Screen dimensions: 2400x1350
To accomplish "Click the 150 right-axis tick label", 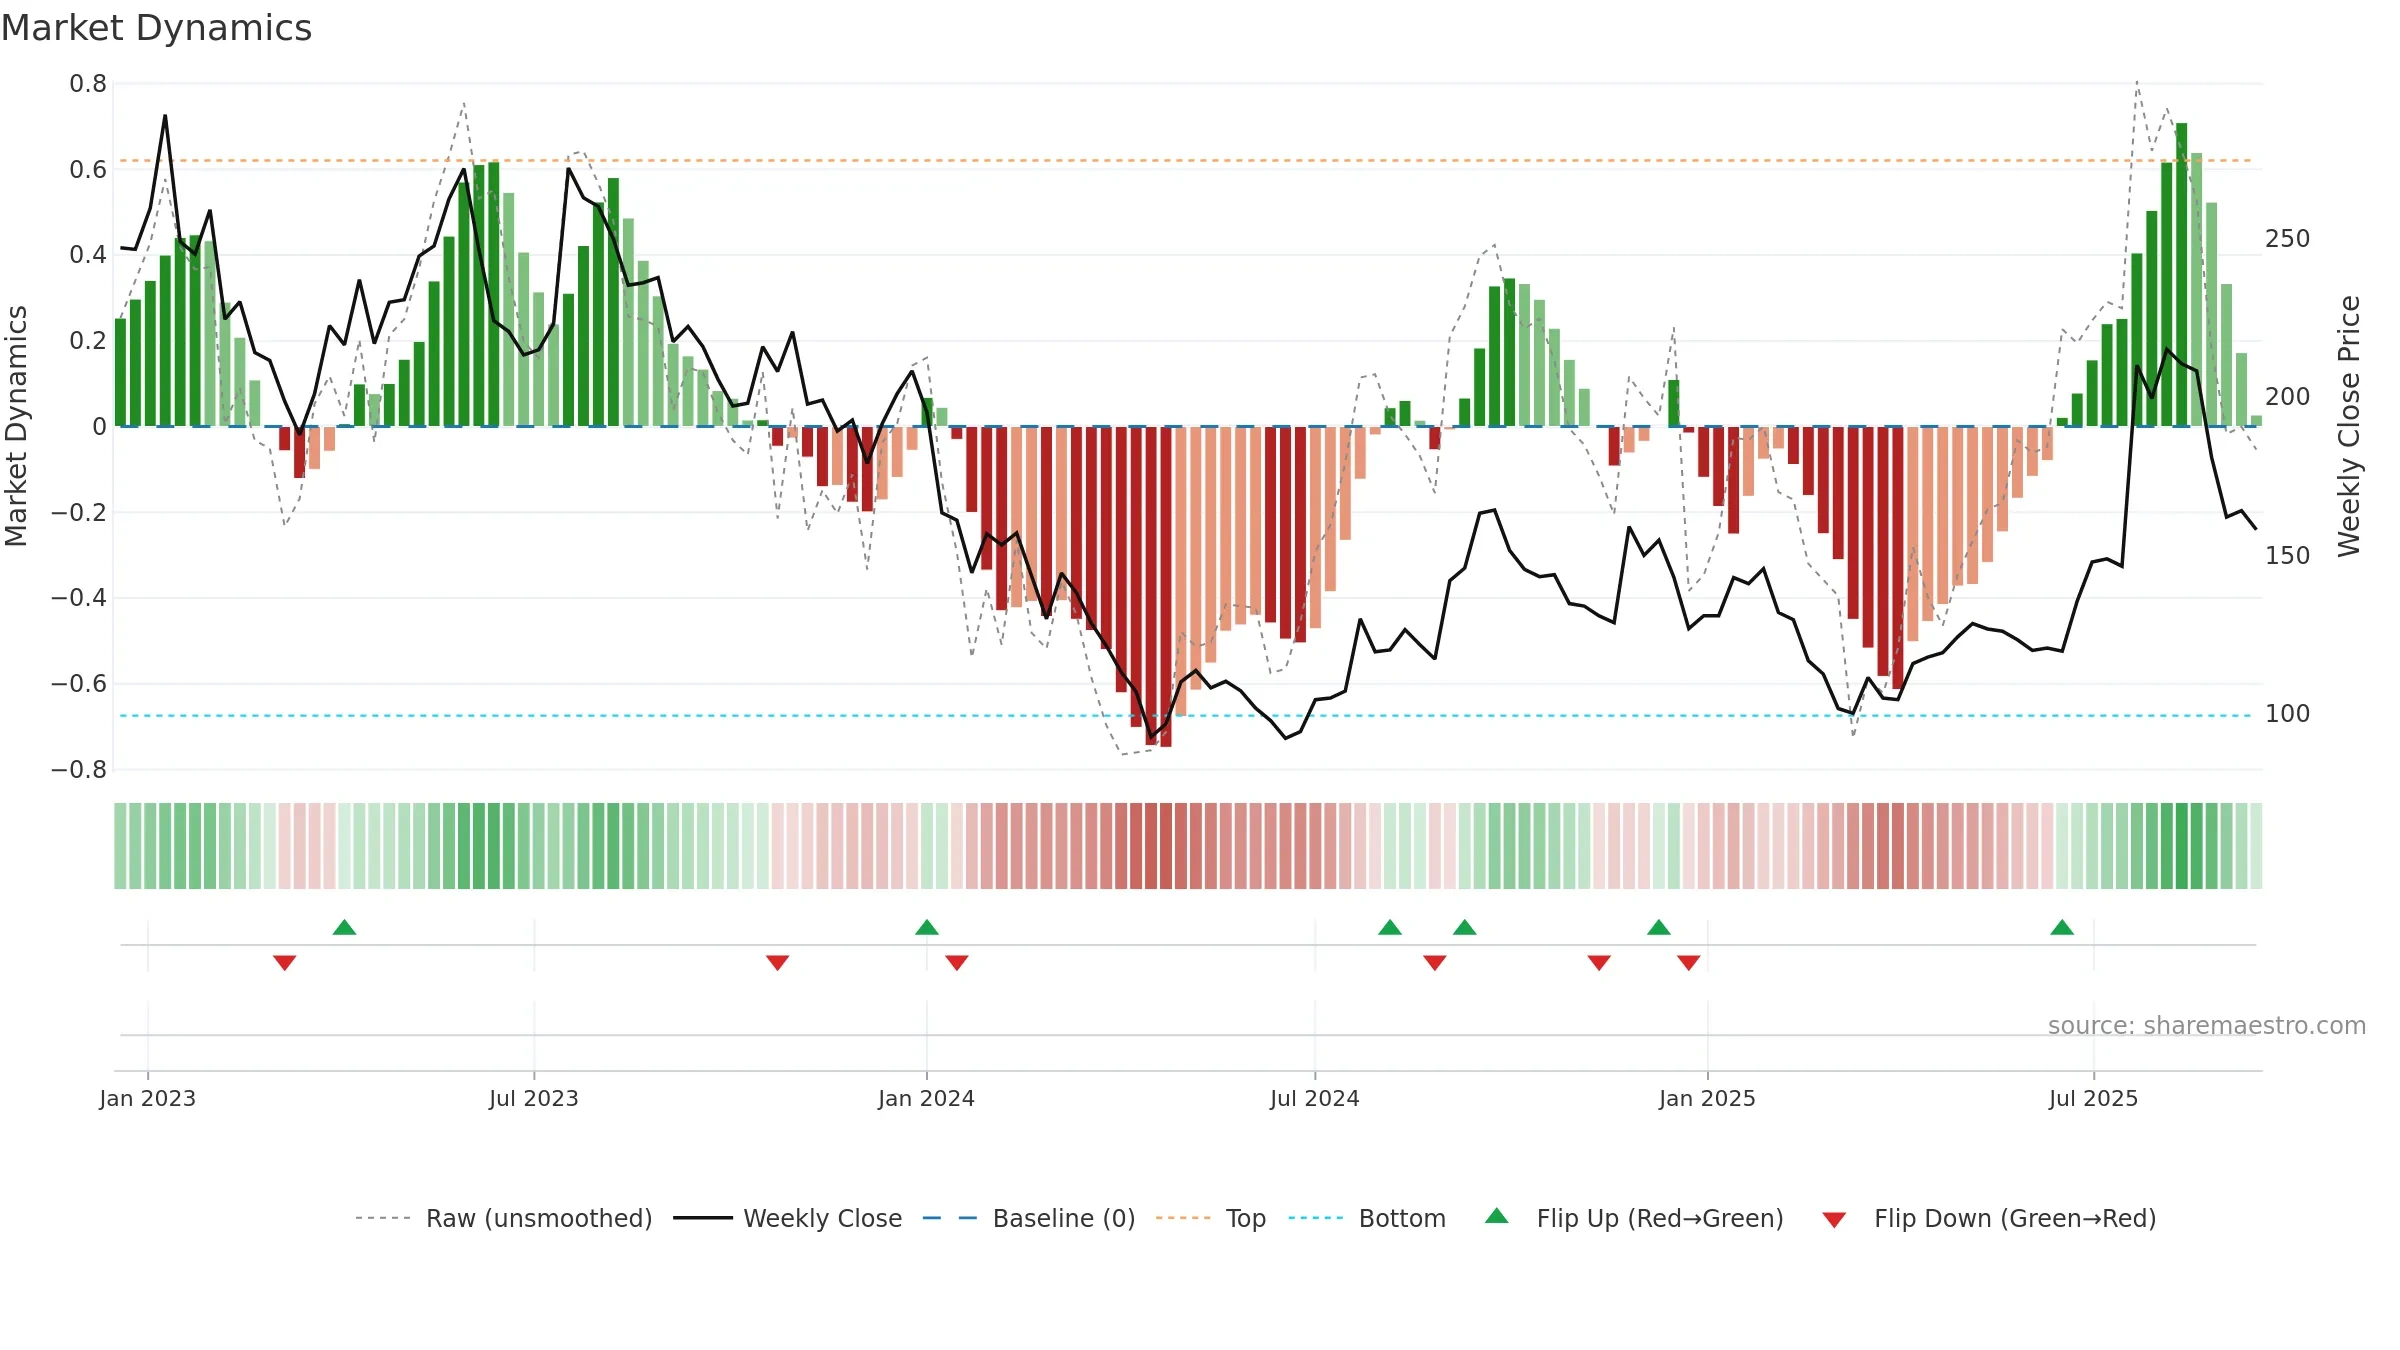I will [2288, 556].
